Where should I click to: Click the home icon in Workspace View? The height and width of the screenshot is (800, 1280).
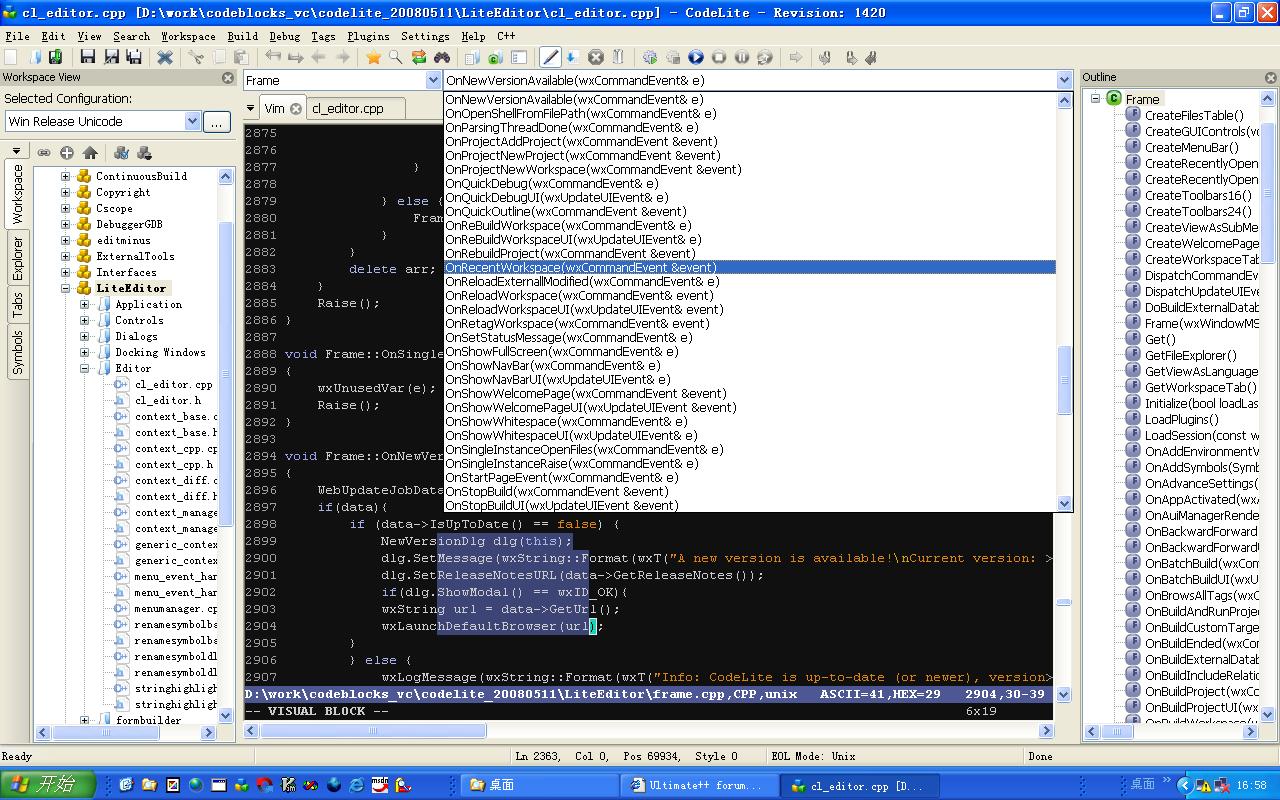tap(90, 153)
